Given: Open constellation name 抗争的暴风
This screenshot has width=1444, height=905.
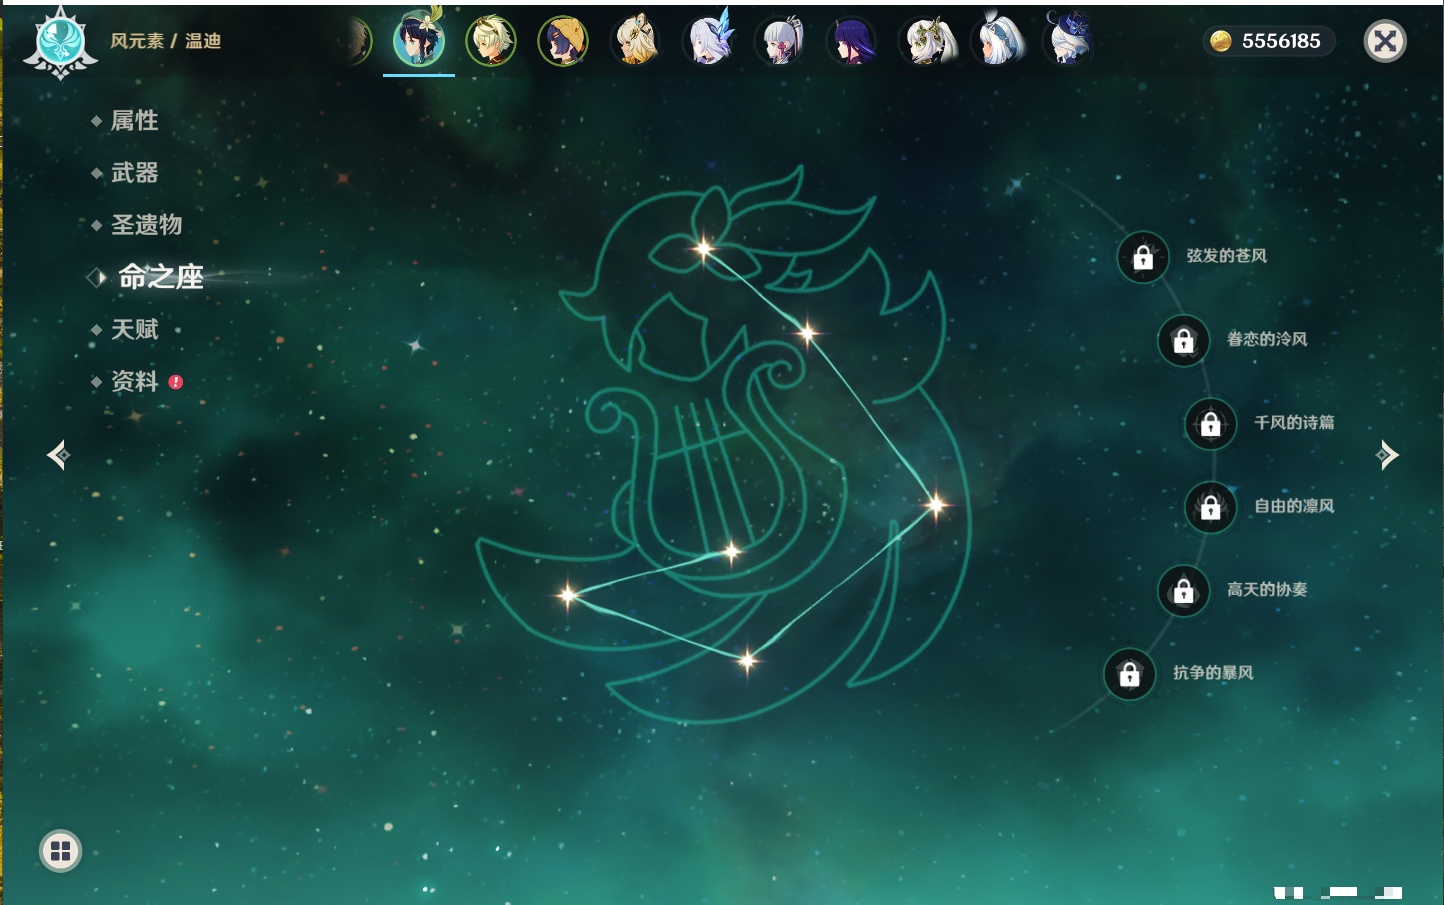Looking at the screenshot, I should point(1213,673).
